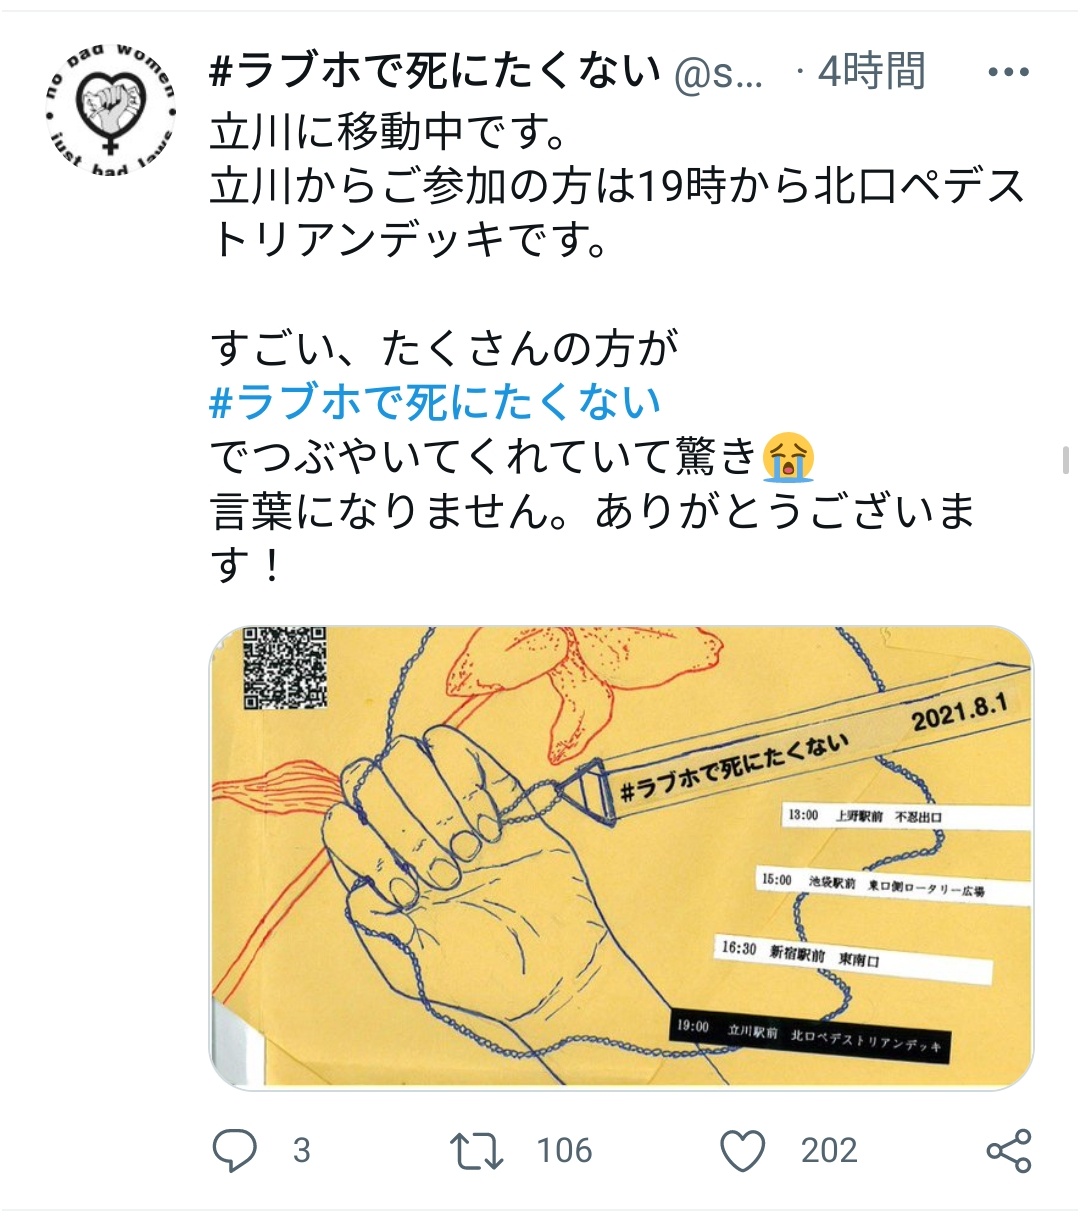Tap the crying face emoji in tweet
1080x1225 pixels.
click(x=788, y=457)
